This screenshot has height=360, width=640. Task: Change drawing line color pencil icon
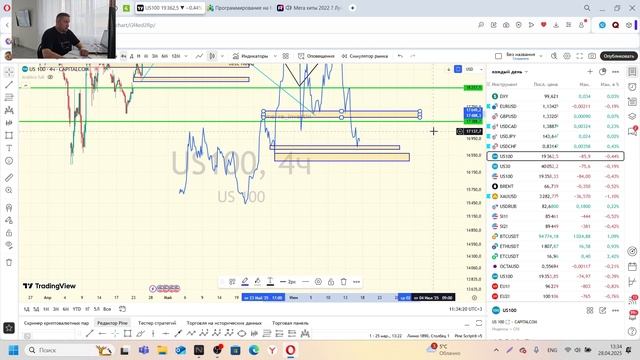click(245, 282)
